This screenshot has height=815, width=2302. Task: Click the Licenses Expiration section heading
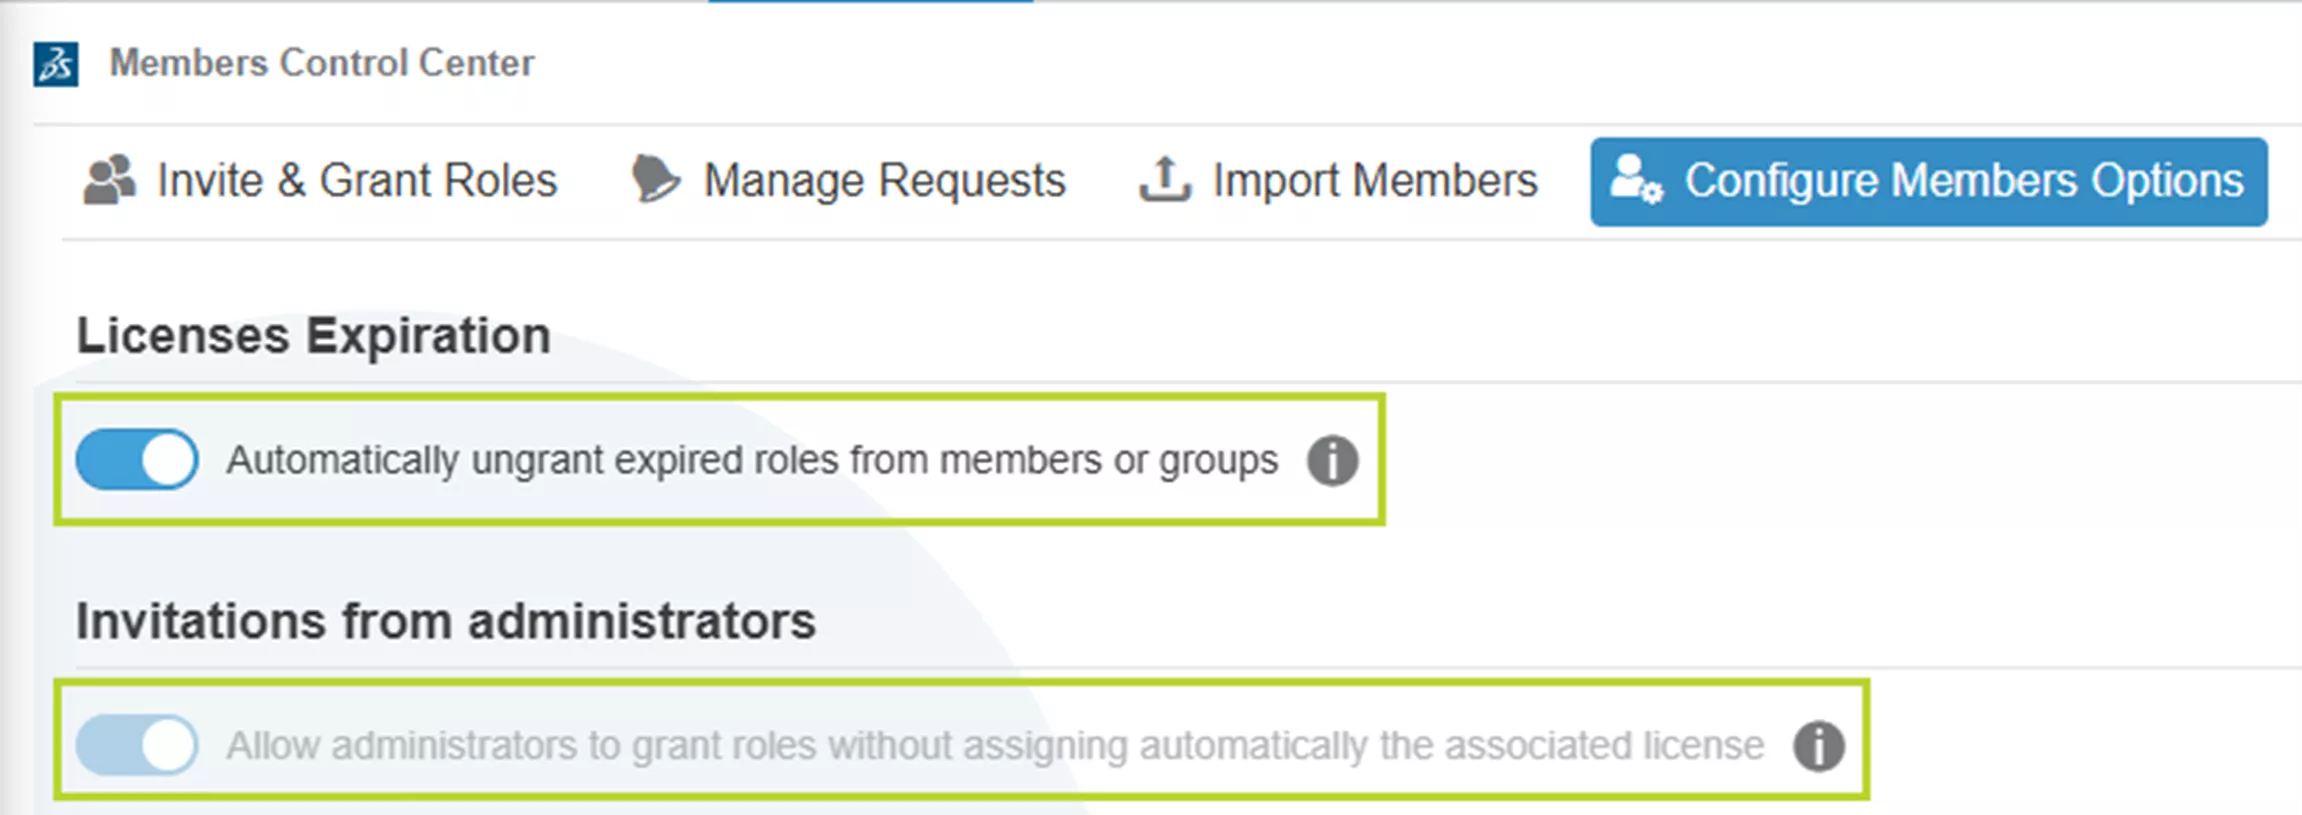point(313,336)
